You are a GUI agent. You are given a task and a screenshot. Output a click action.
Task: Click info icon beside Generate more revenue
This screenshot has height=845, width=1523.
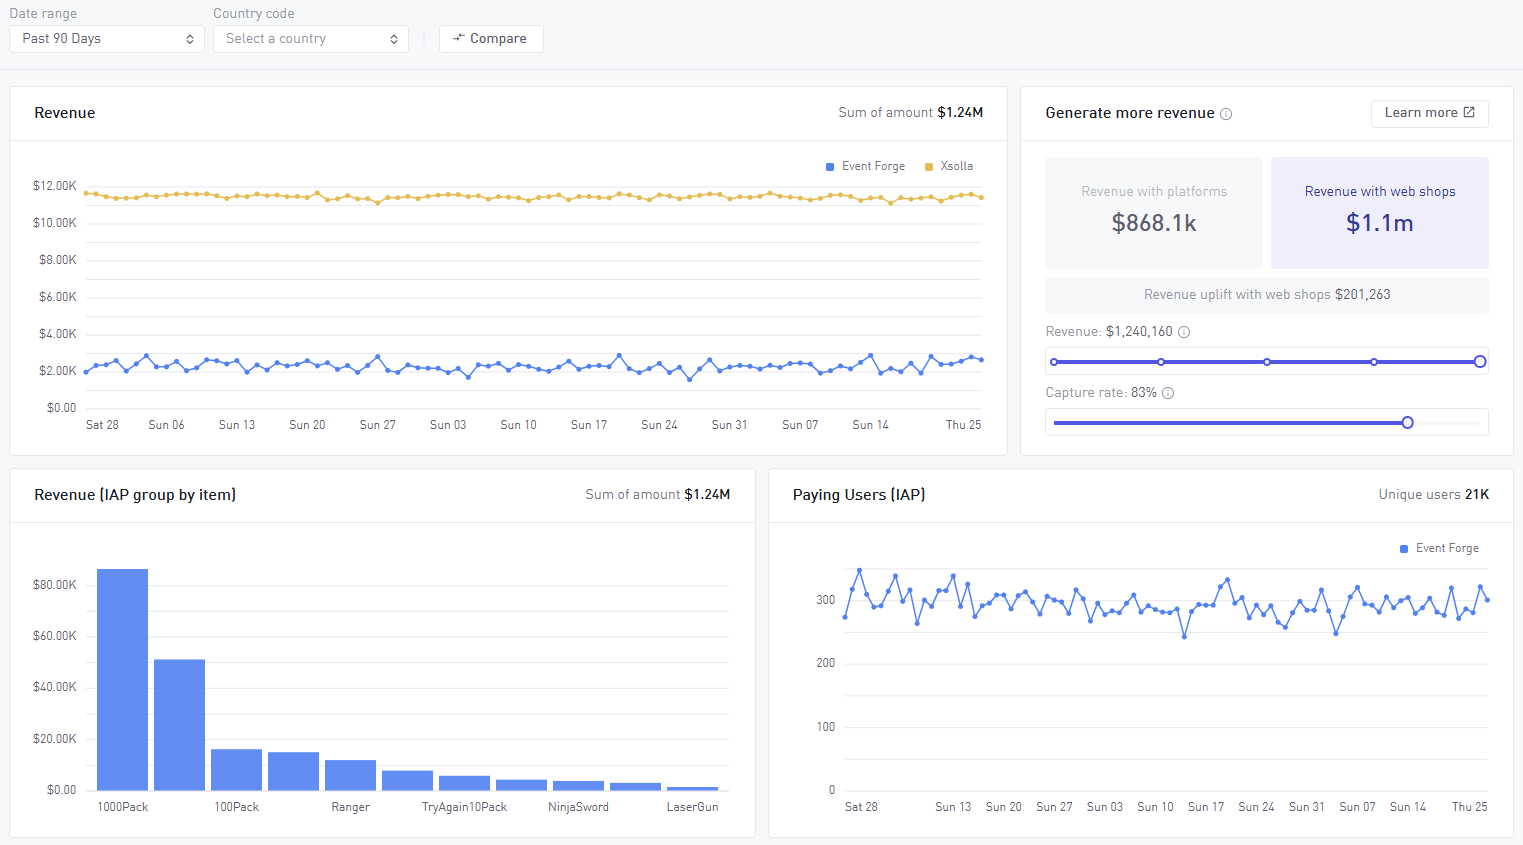1226,114
